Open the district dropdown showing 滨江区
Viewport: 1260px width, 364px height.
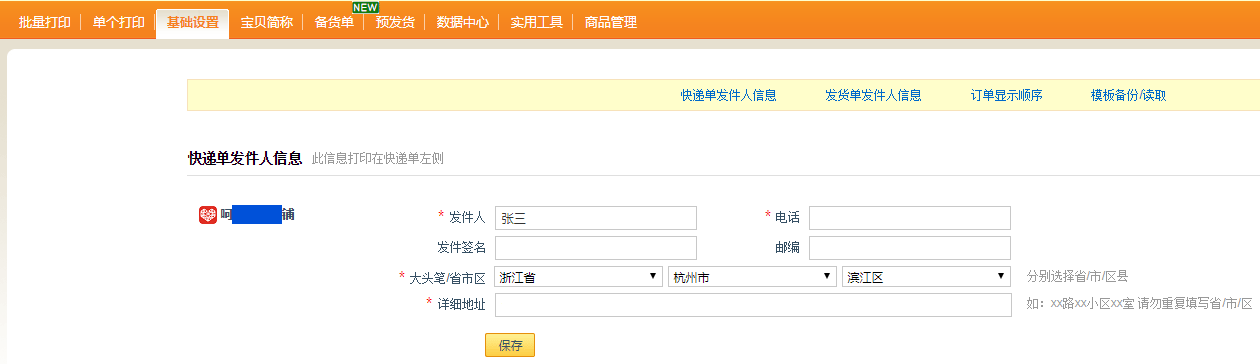tap(927, 277)
